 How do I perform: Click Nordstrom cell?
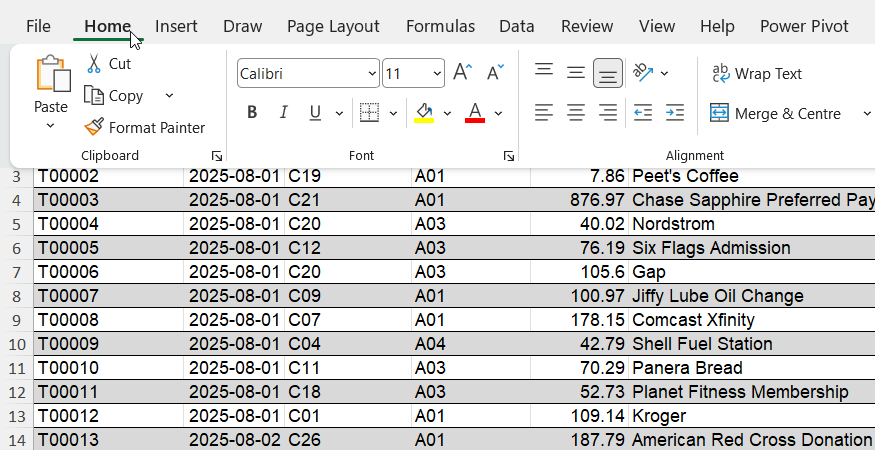tap(752, 224)
